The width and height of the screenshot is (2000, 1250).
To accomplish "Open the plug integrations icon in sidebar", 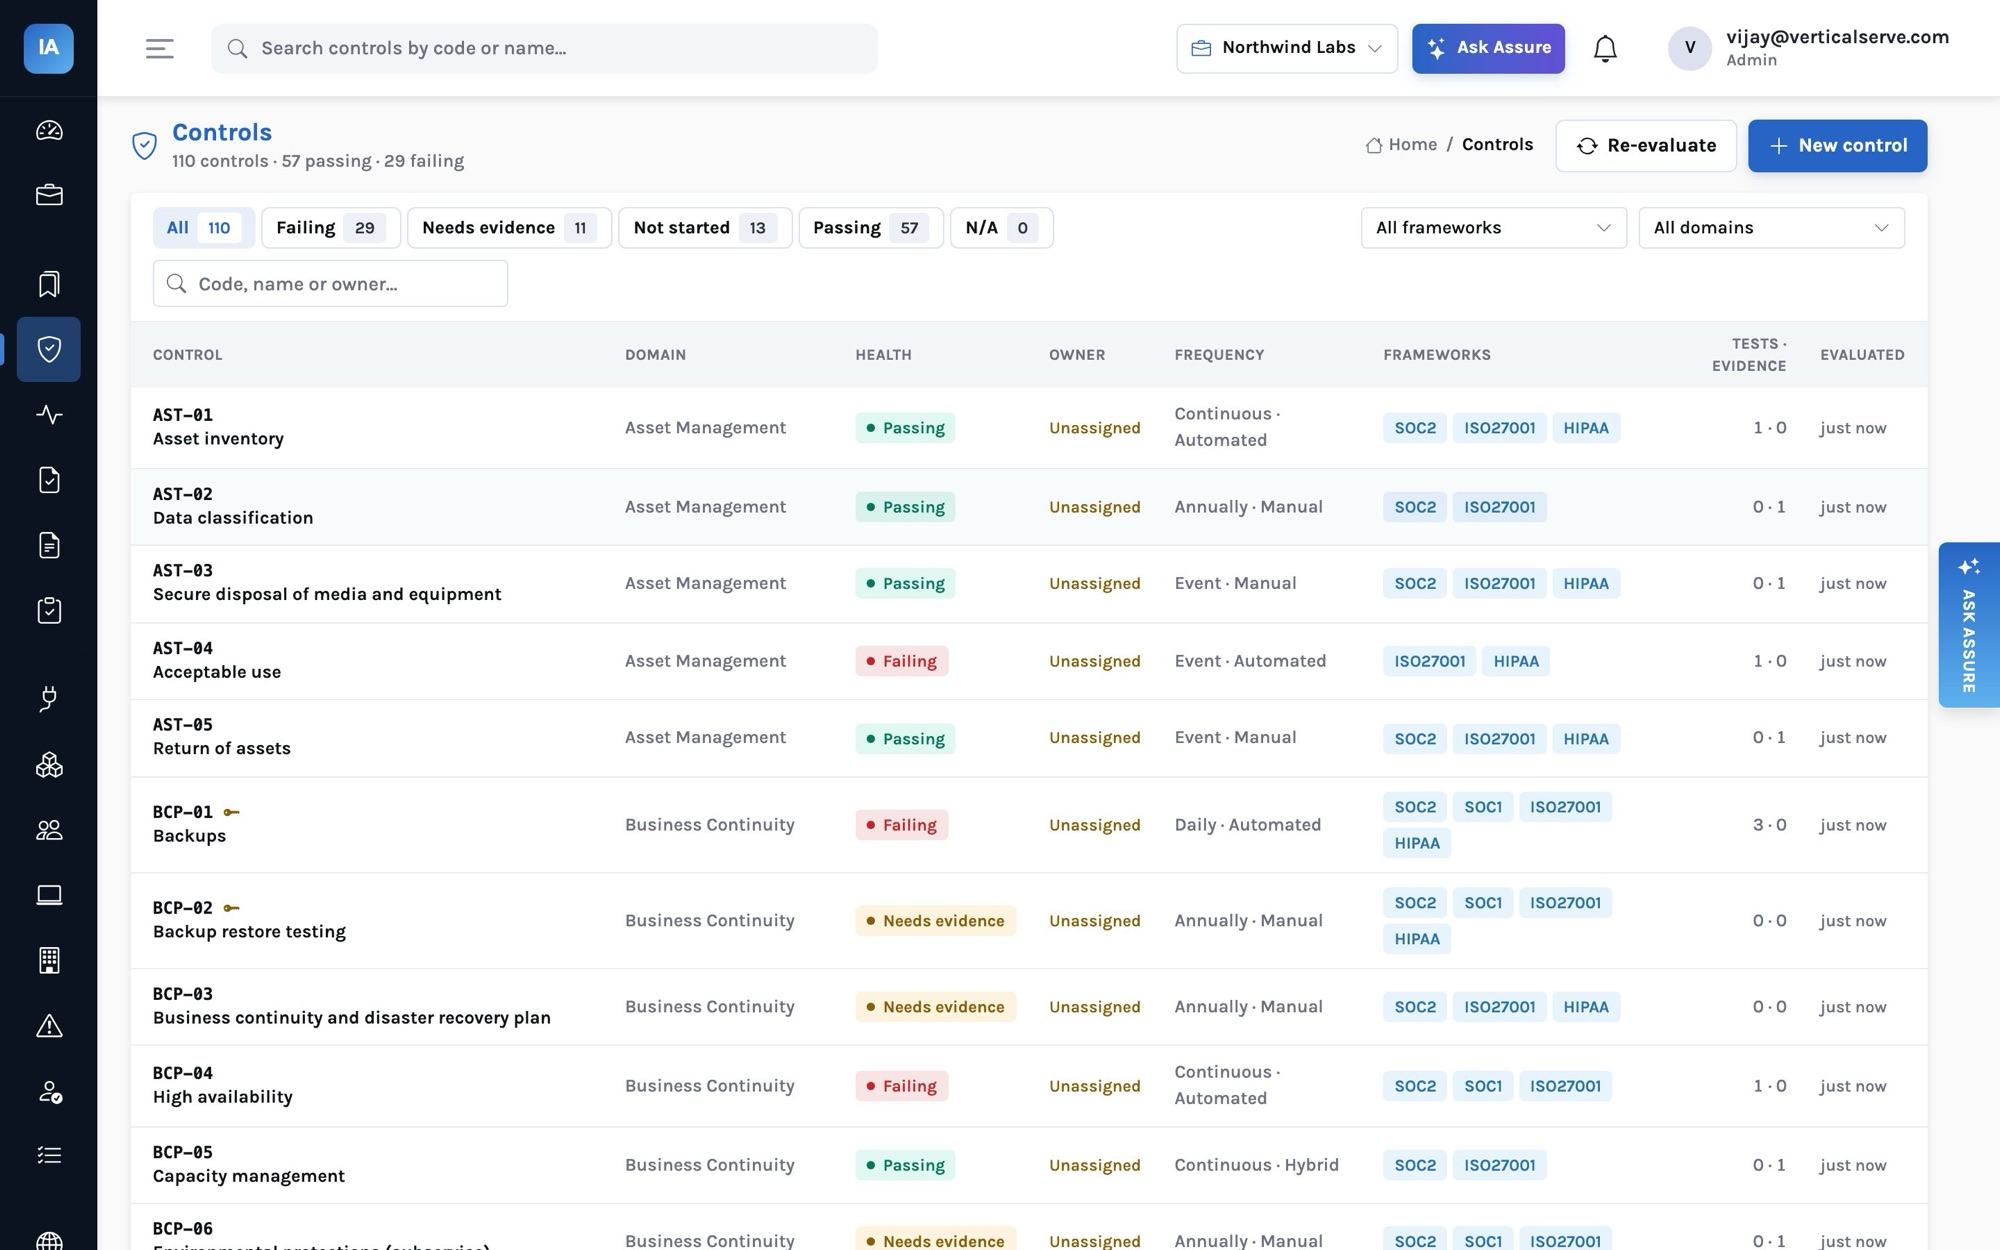I will click(49, 699).
